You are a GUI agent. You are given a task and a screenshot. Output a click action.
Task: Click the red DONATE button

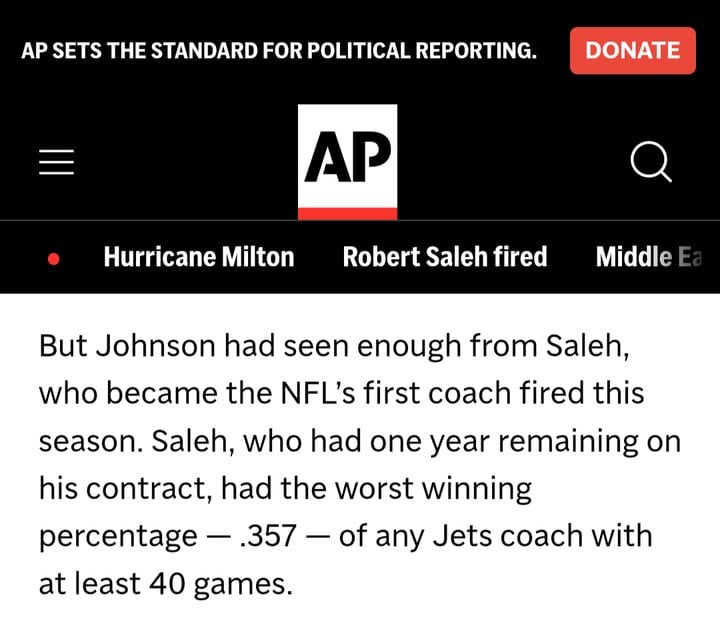pyautogui.click(x=633, y=51)
